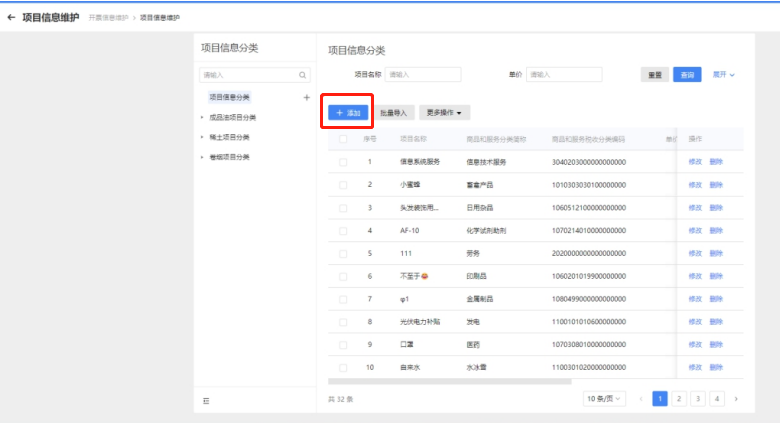Click the blue 添加 button
780x423 pixels.
click(348, 114)
